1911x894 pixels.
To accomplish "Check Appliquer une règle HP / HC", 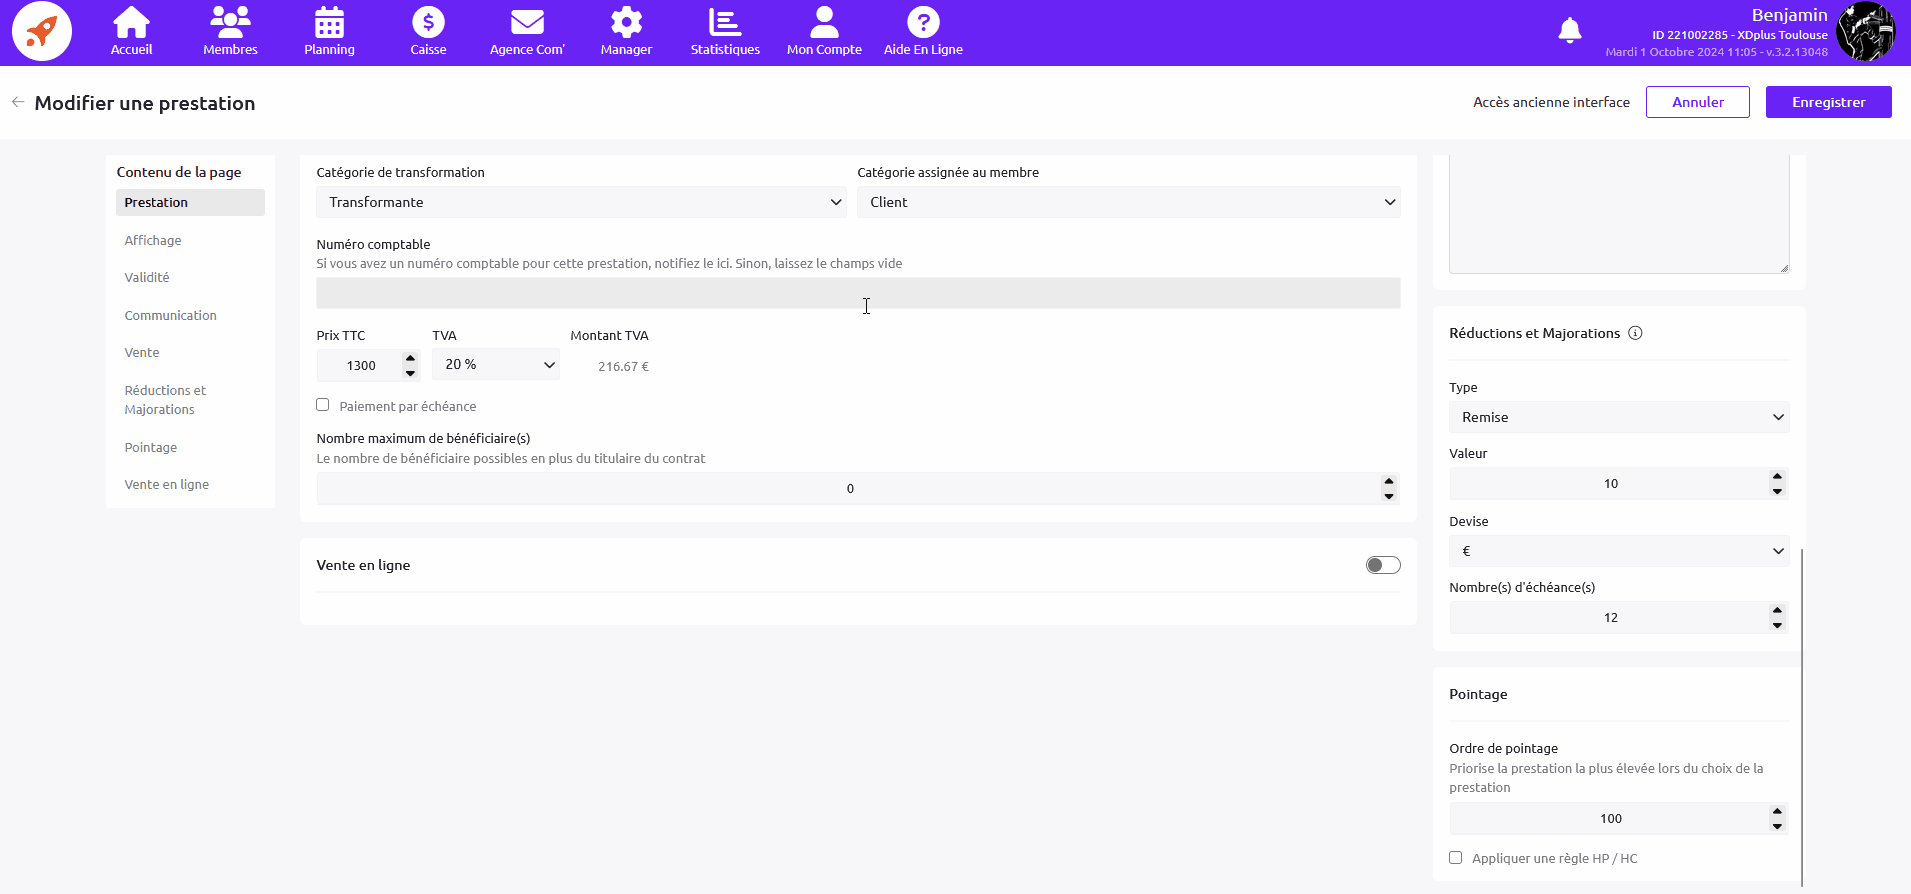I will (1455, 857).
